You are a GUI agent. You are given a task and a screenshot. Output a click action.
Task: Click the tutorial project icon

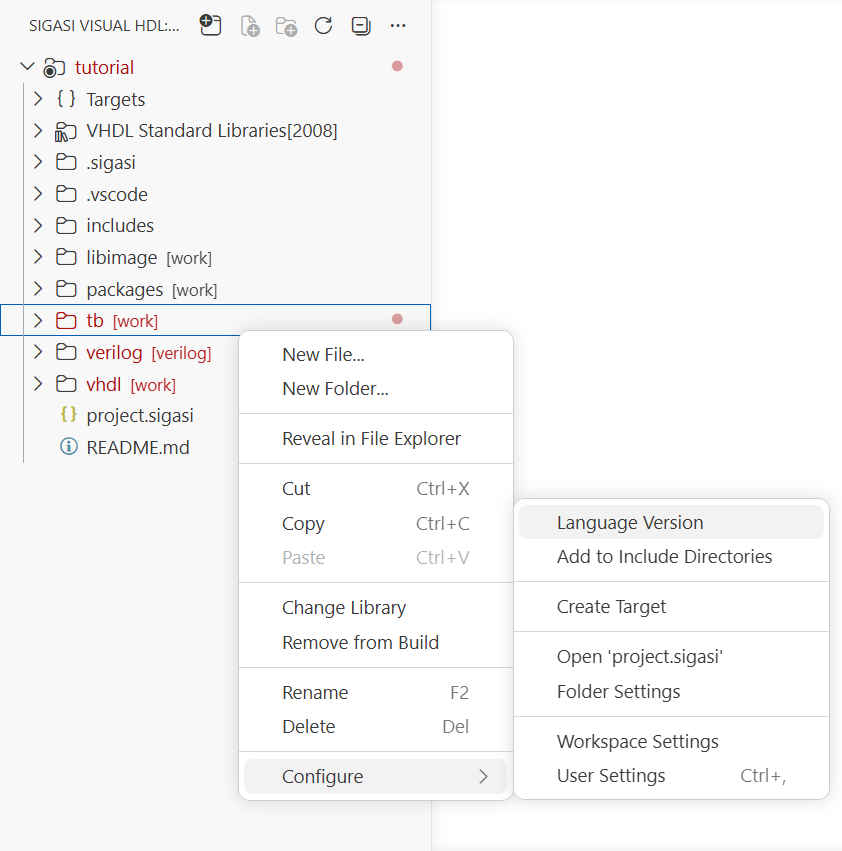tap(54, 67)
